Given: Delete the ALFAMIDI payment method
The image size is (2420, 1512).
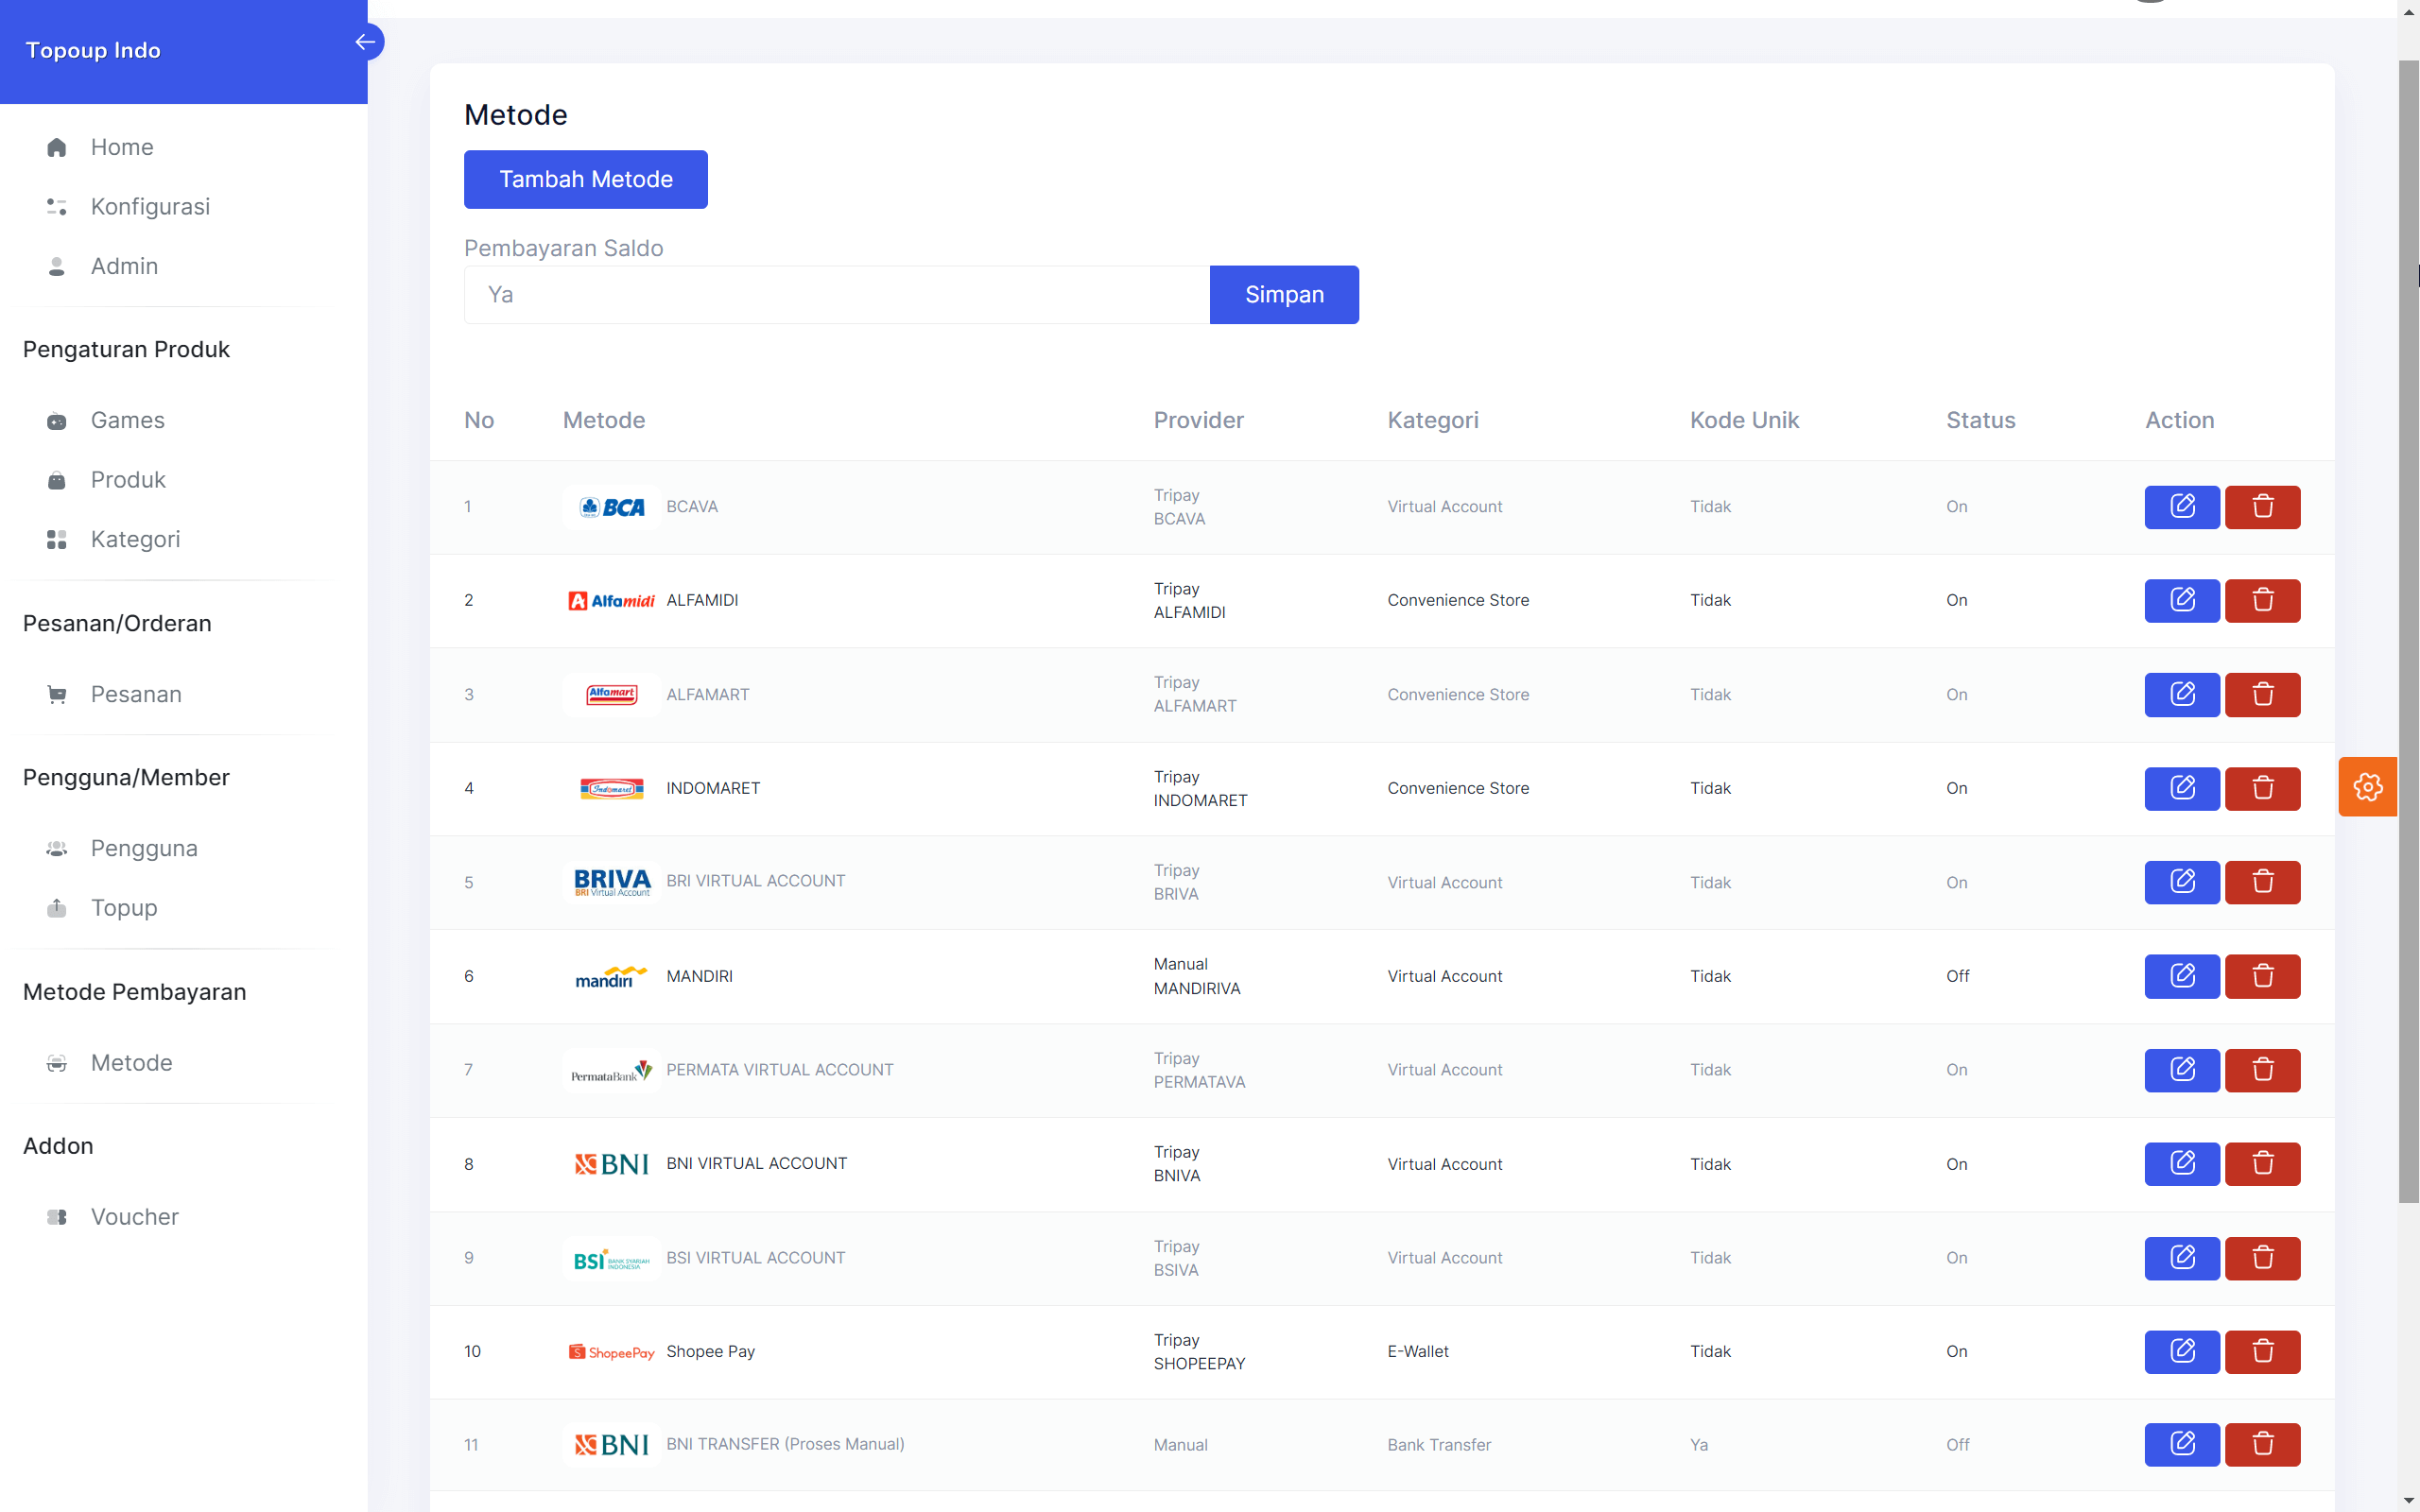Looking at the screenshot, I should tap(2262, 600).
